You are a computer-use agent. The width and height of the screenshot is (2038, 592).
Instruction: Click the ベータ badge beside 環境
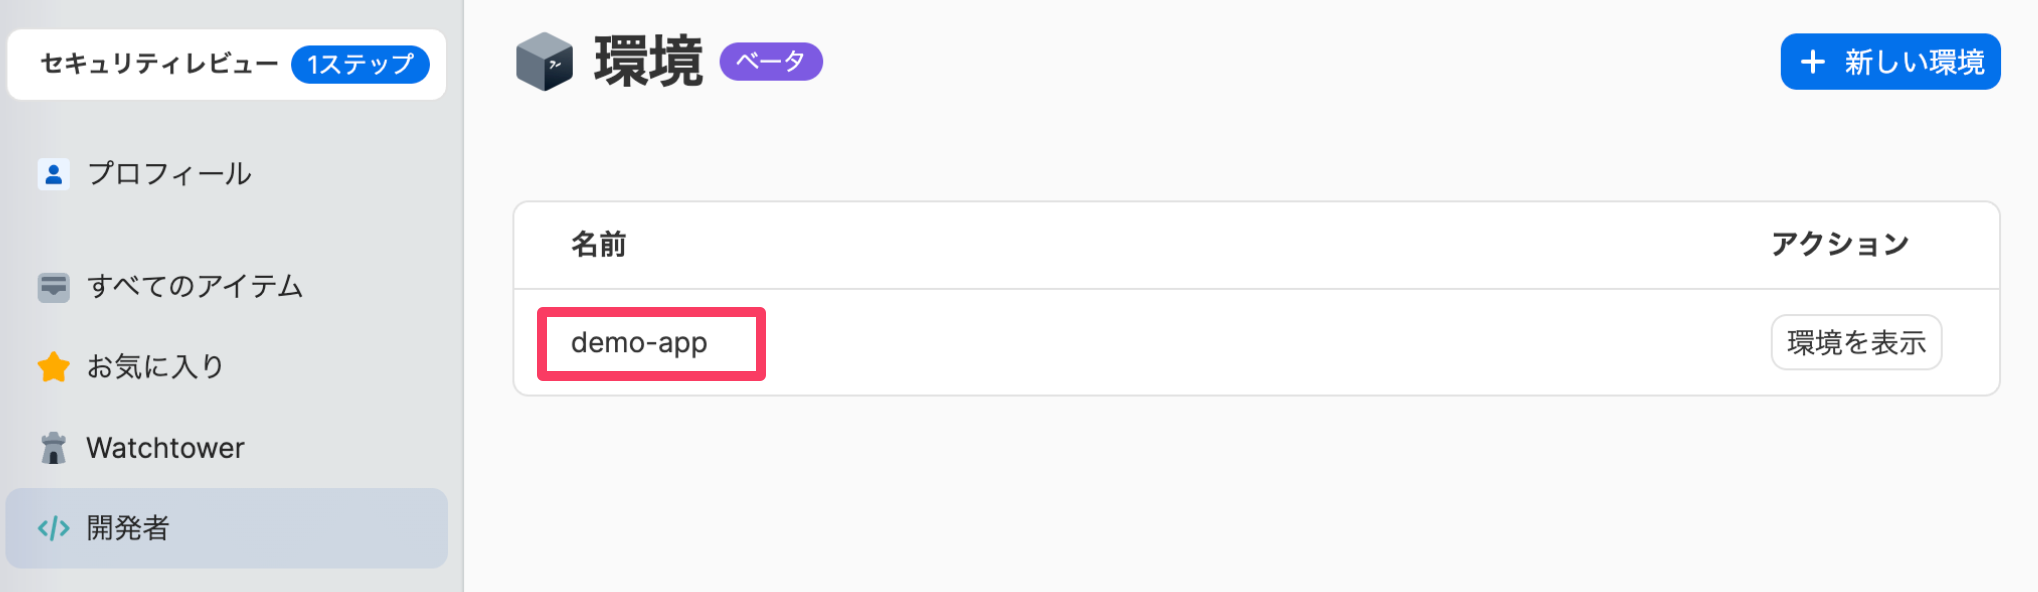[x=771, y=62]
